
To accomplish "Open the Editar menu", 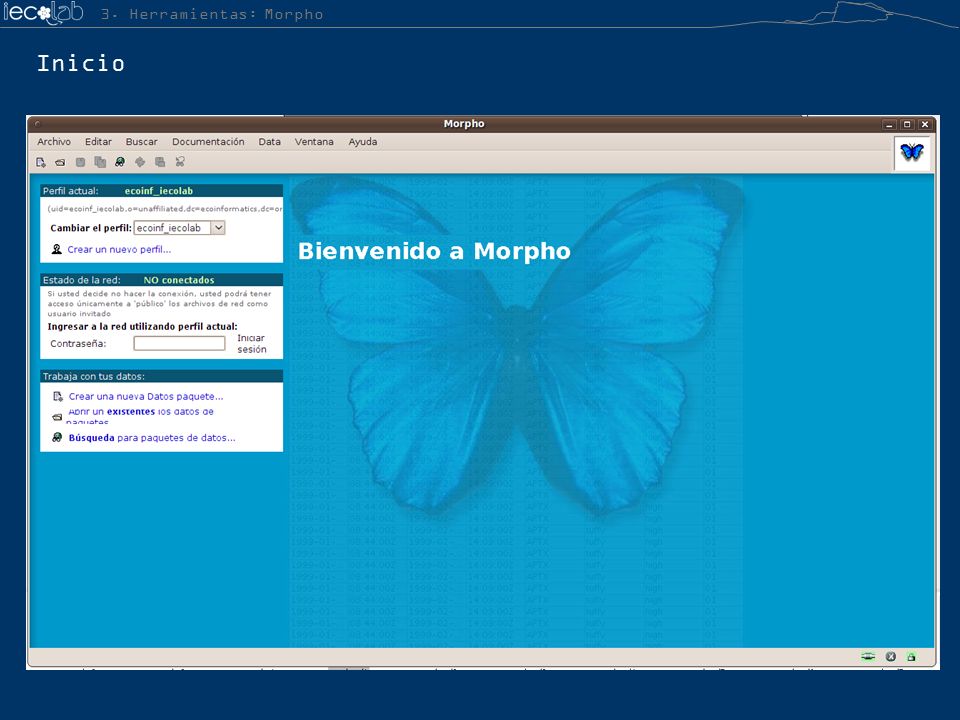I will 99,141.
